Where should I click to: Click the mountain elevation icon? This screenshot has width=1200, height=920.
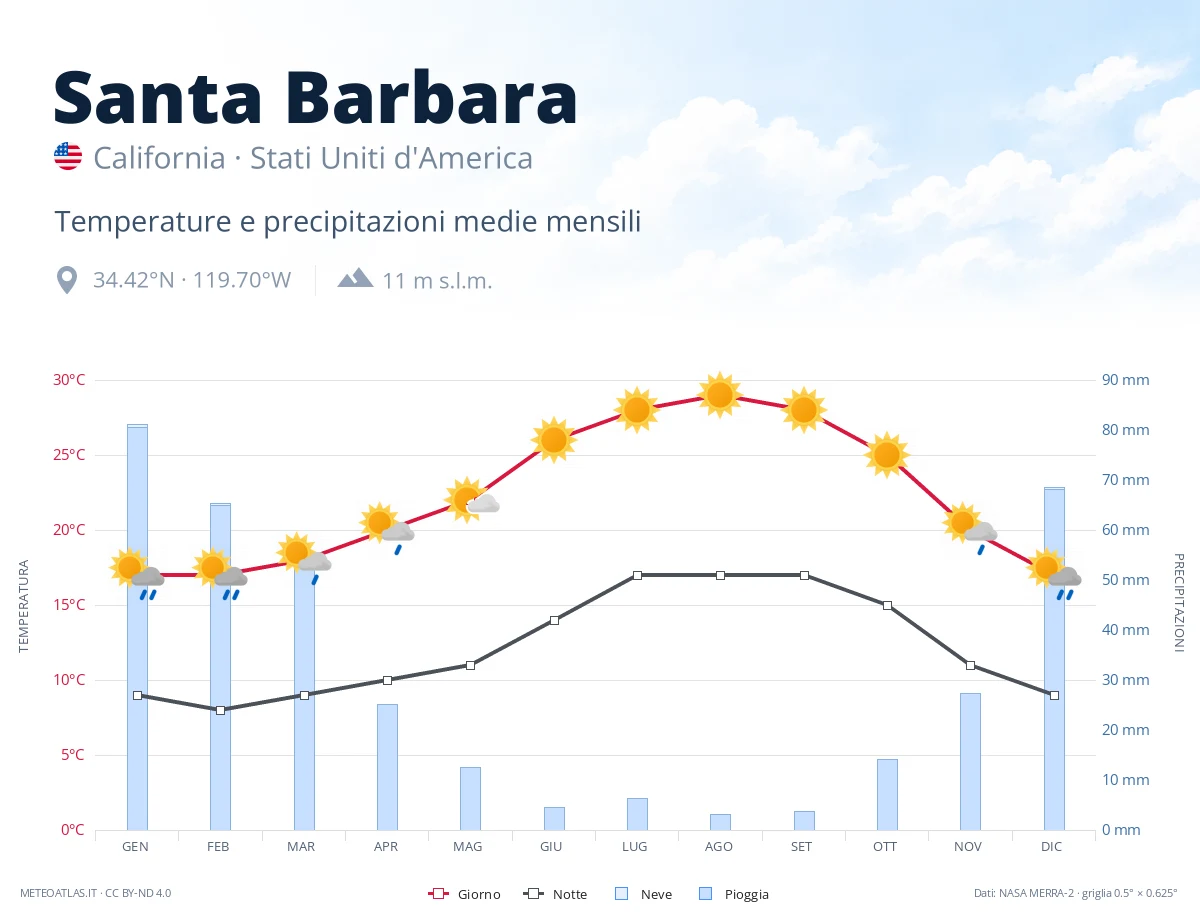pyautogui.click(x=355, y=279)
